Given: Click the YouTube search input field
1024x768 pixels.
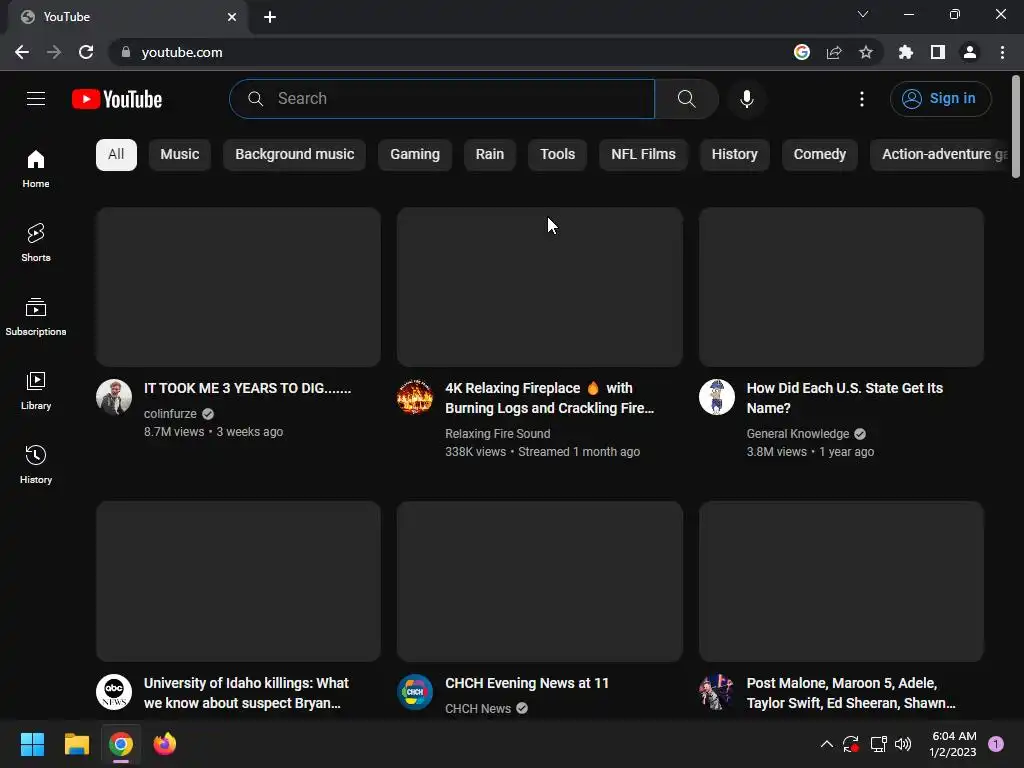Looking at the screenshot, I should 442,99.
